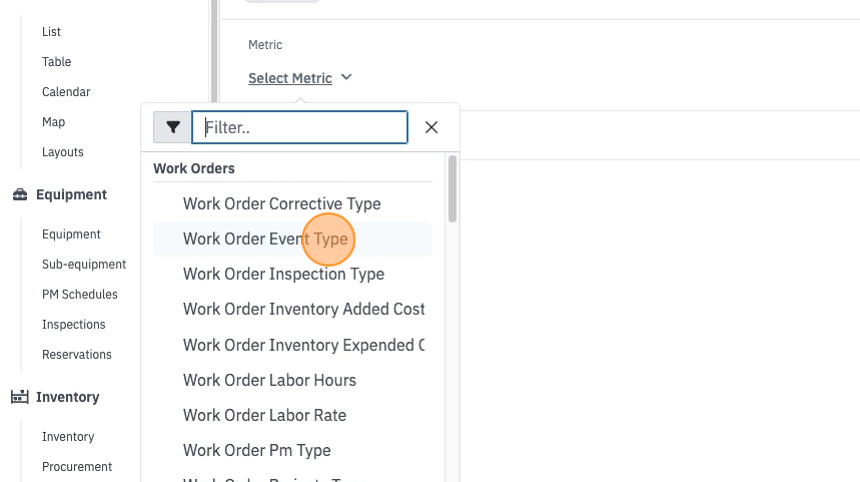Screen dimensions: 860x482
Task: Navigate to Procurement under Inventory
Action: [x=77, y=467]
